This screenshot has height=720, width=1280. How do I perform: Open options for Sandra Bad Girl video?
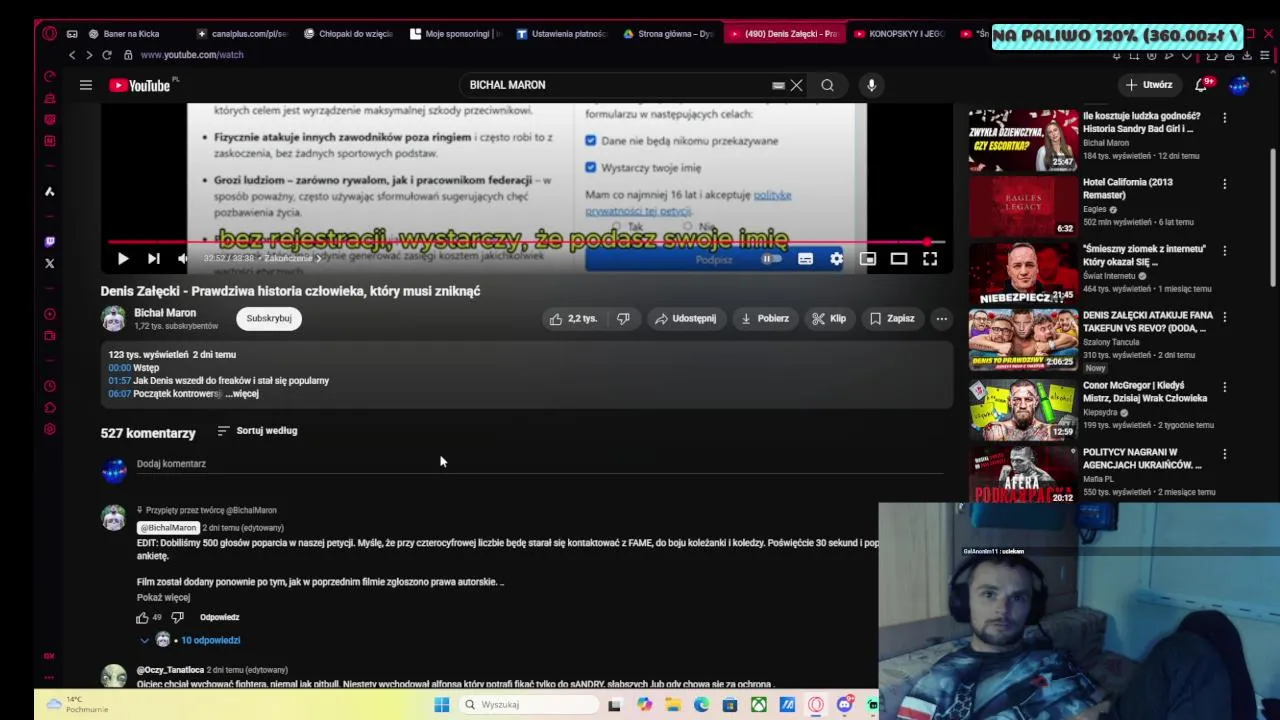click(1224, 118)
